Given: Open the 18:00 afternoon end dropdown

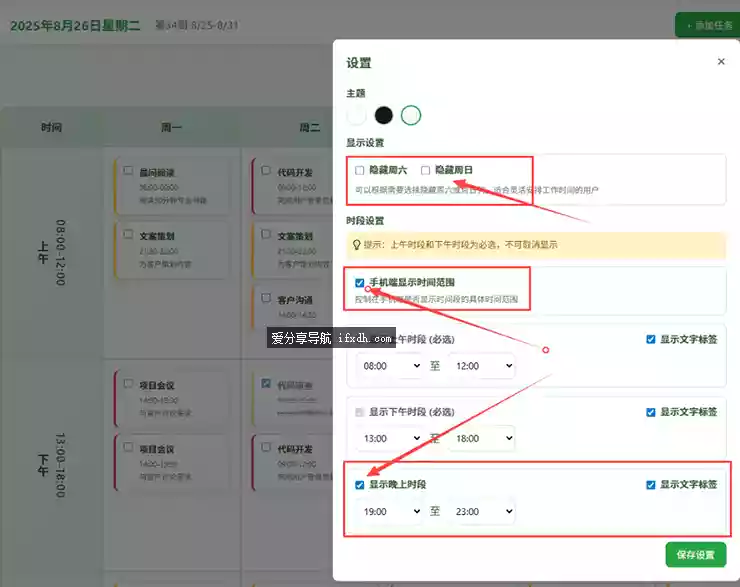Looking at the screenshot, I should 482,438.
